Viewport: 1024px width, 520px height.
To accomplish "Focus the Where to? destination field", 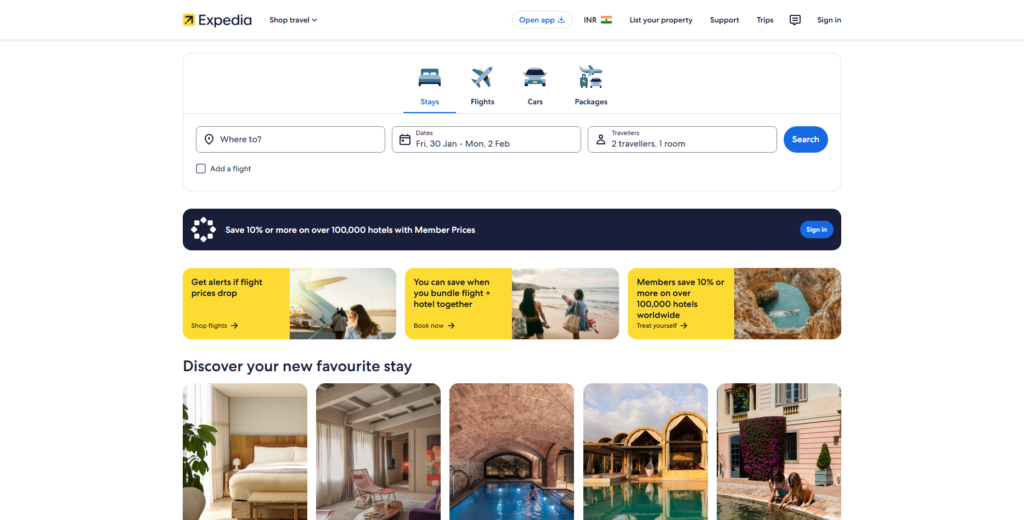I will tap(291, 139).
